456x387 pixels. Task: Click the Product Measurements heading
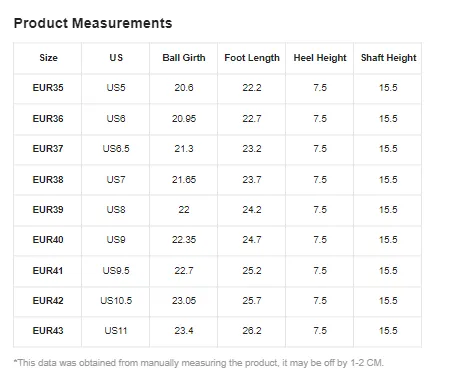[x=93, y=23]
